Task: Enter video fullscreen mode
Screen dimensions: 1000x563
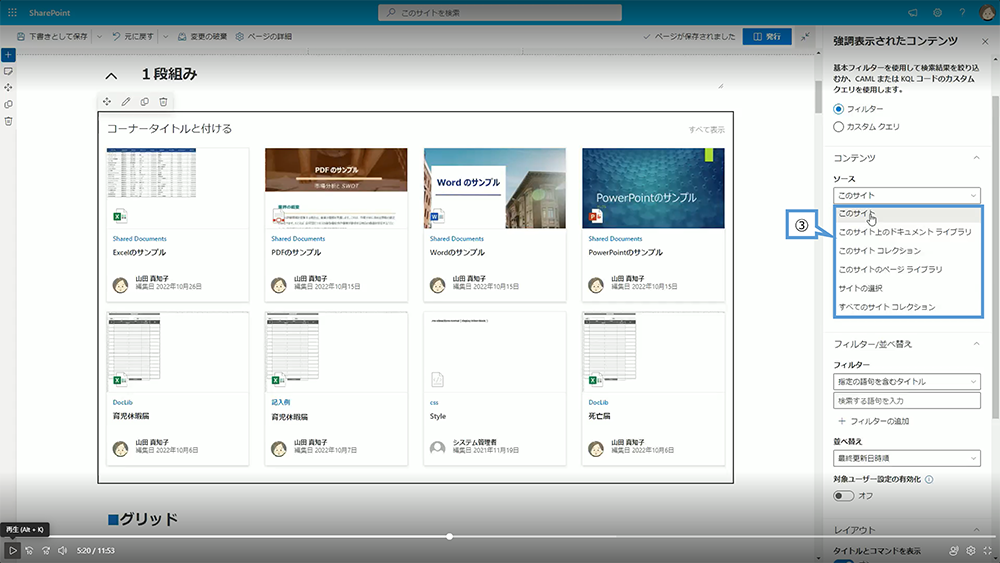Action: click(987, 550)
